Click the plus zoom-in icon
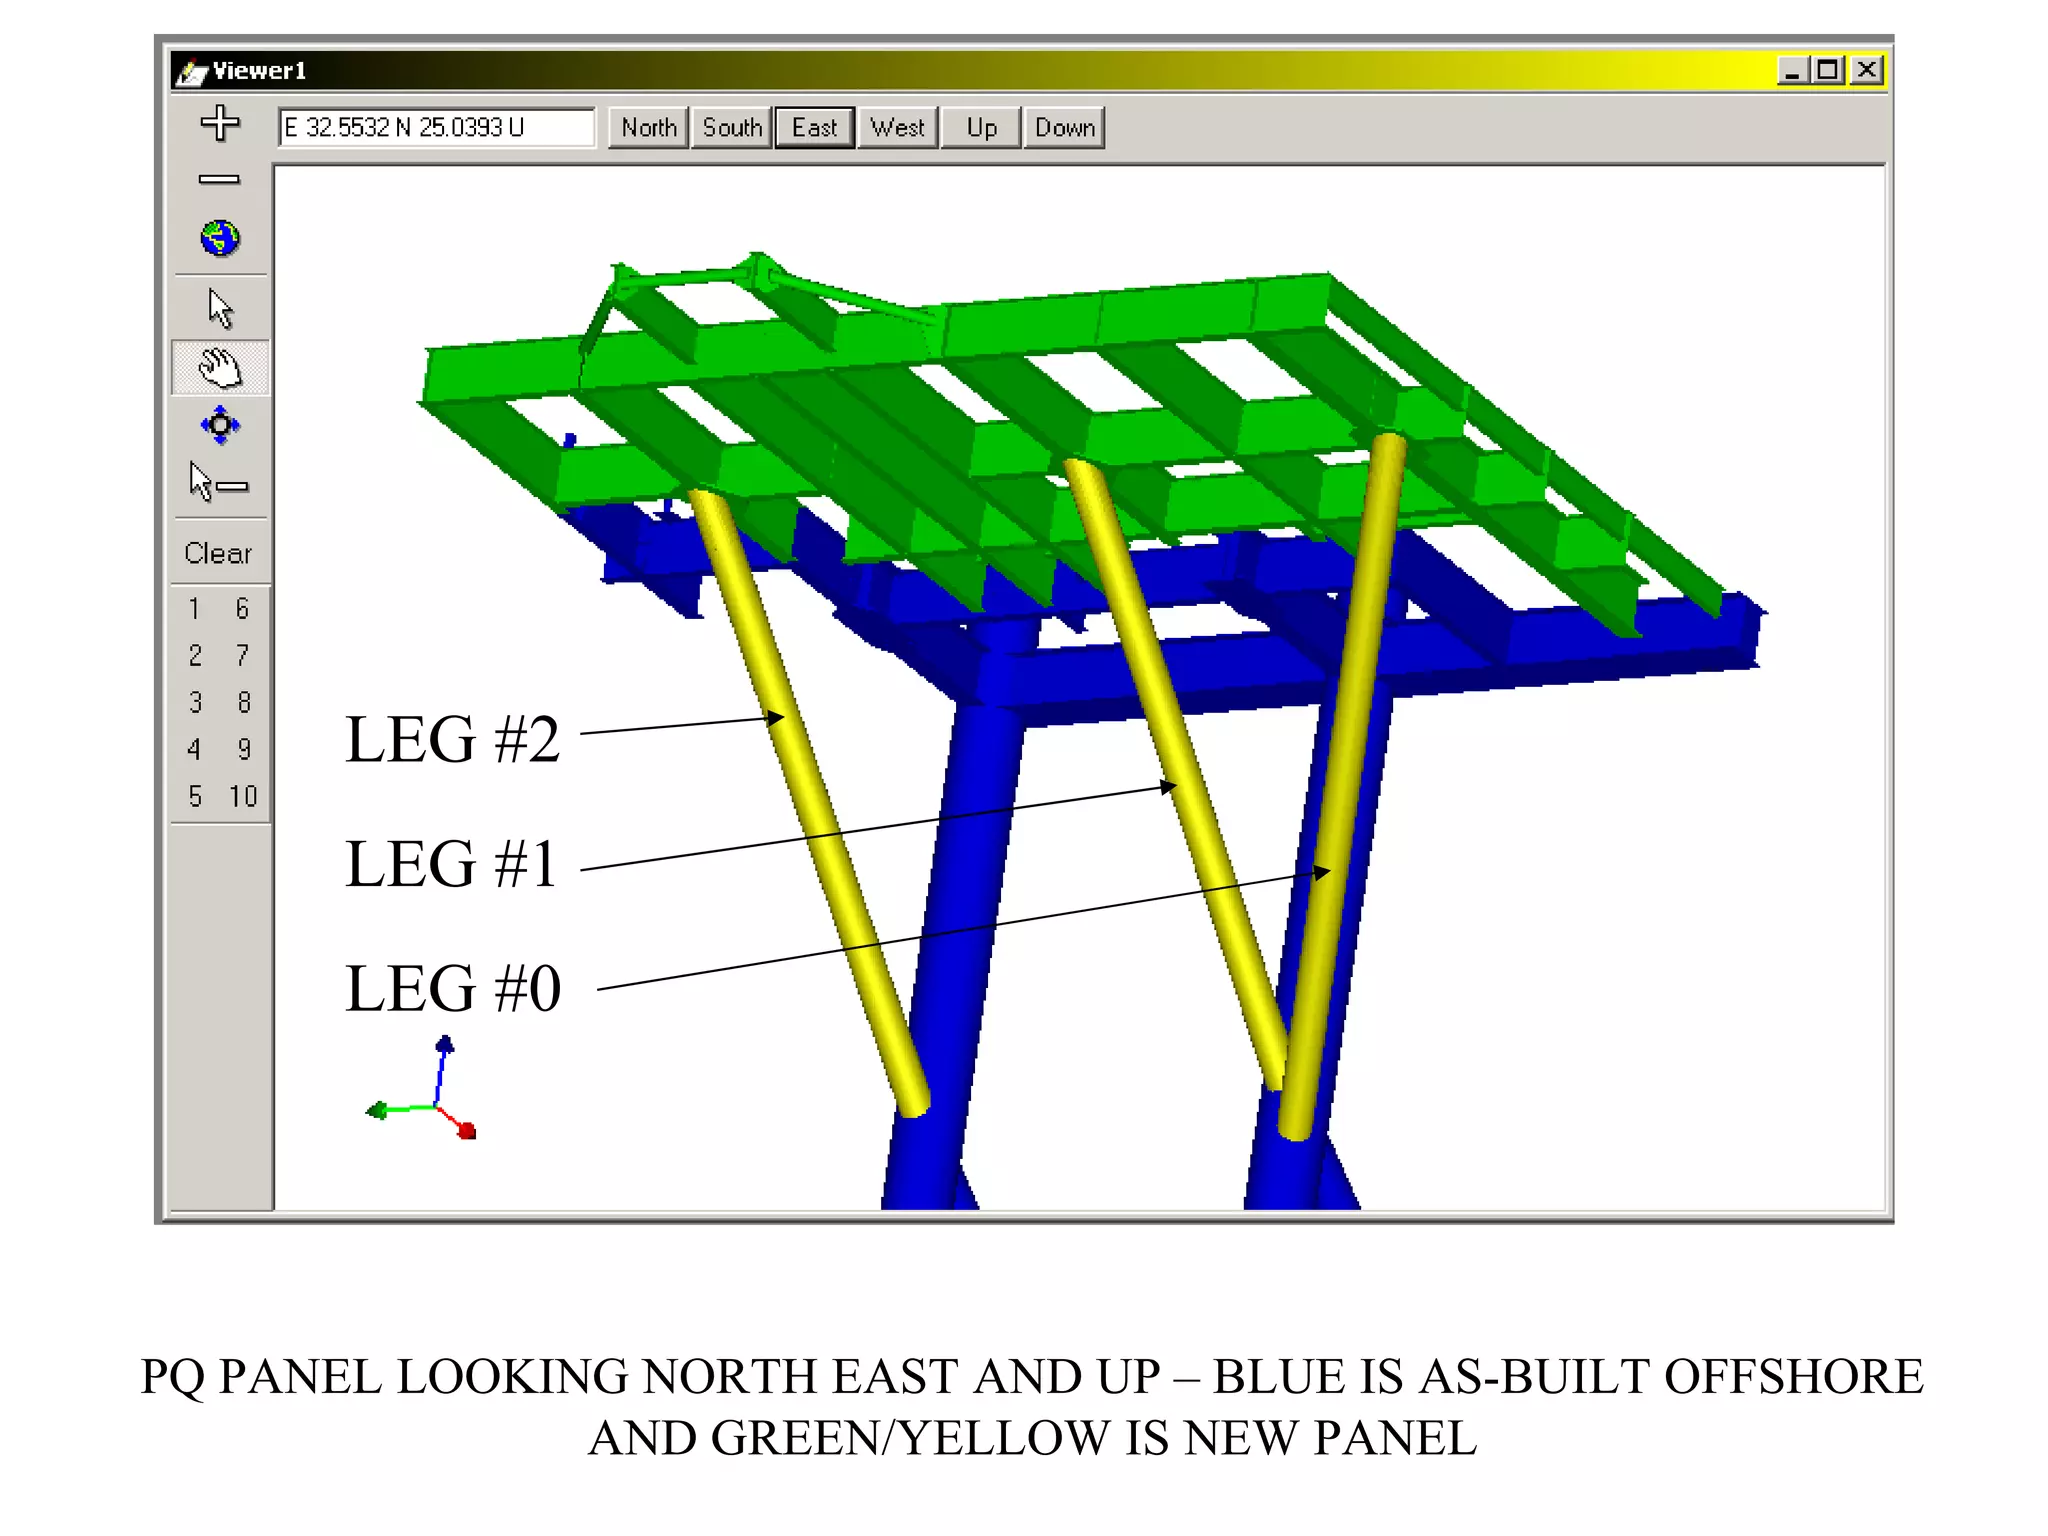This screenshot has width=2048, height=1536. click(220, 123)
